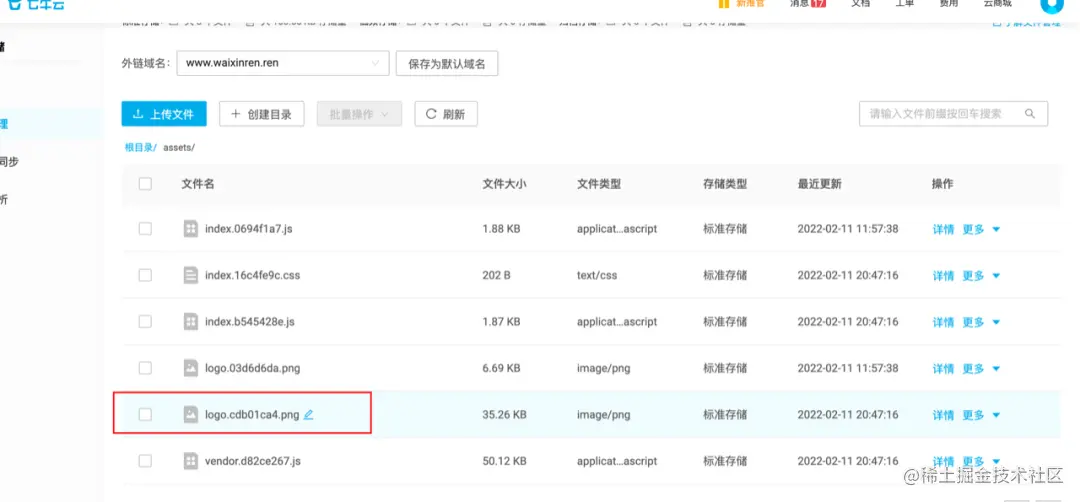Open 详情 for index.b545428e.js
Image resolution: width=1080 pixels, height=502 pixels.
(x=943, y=322)
